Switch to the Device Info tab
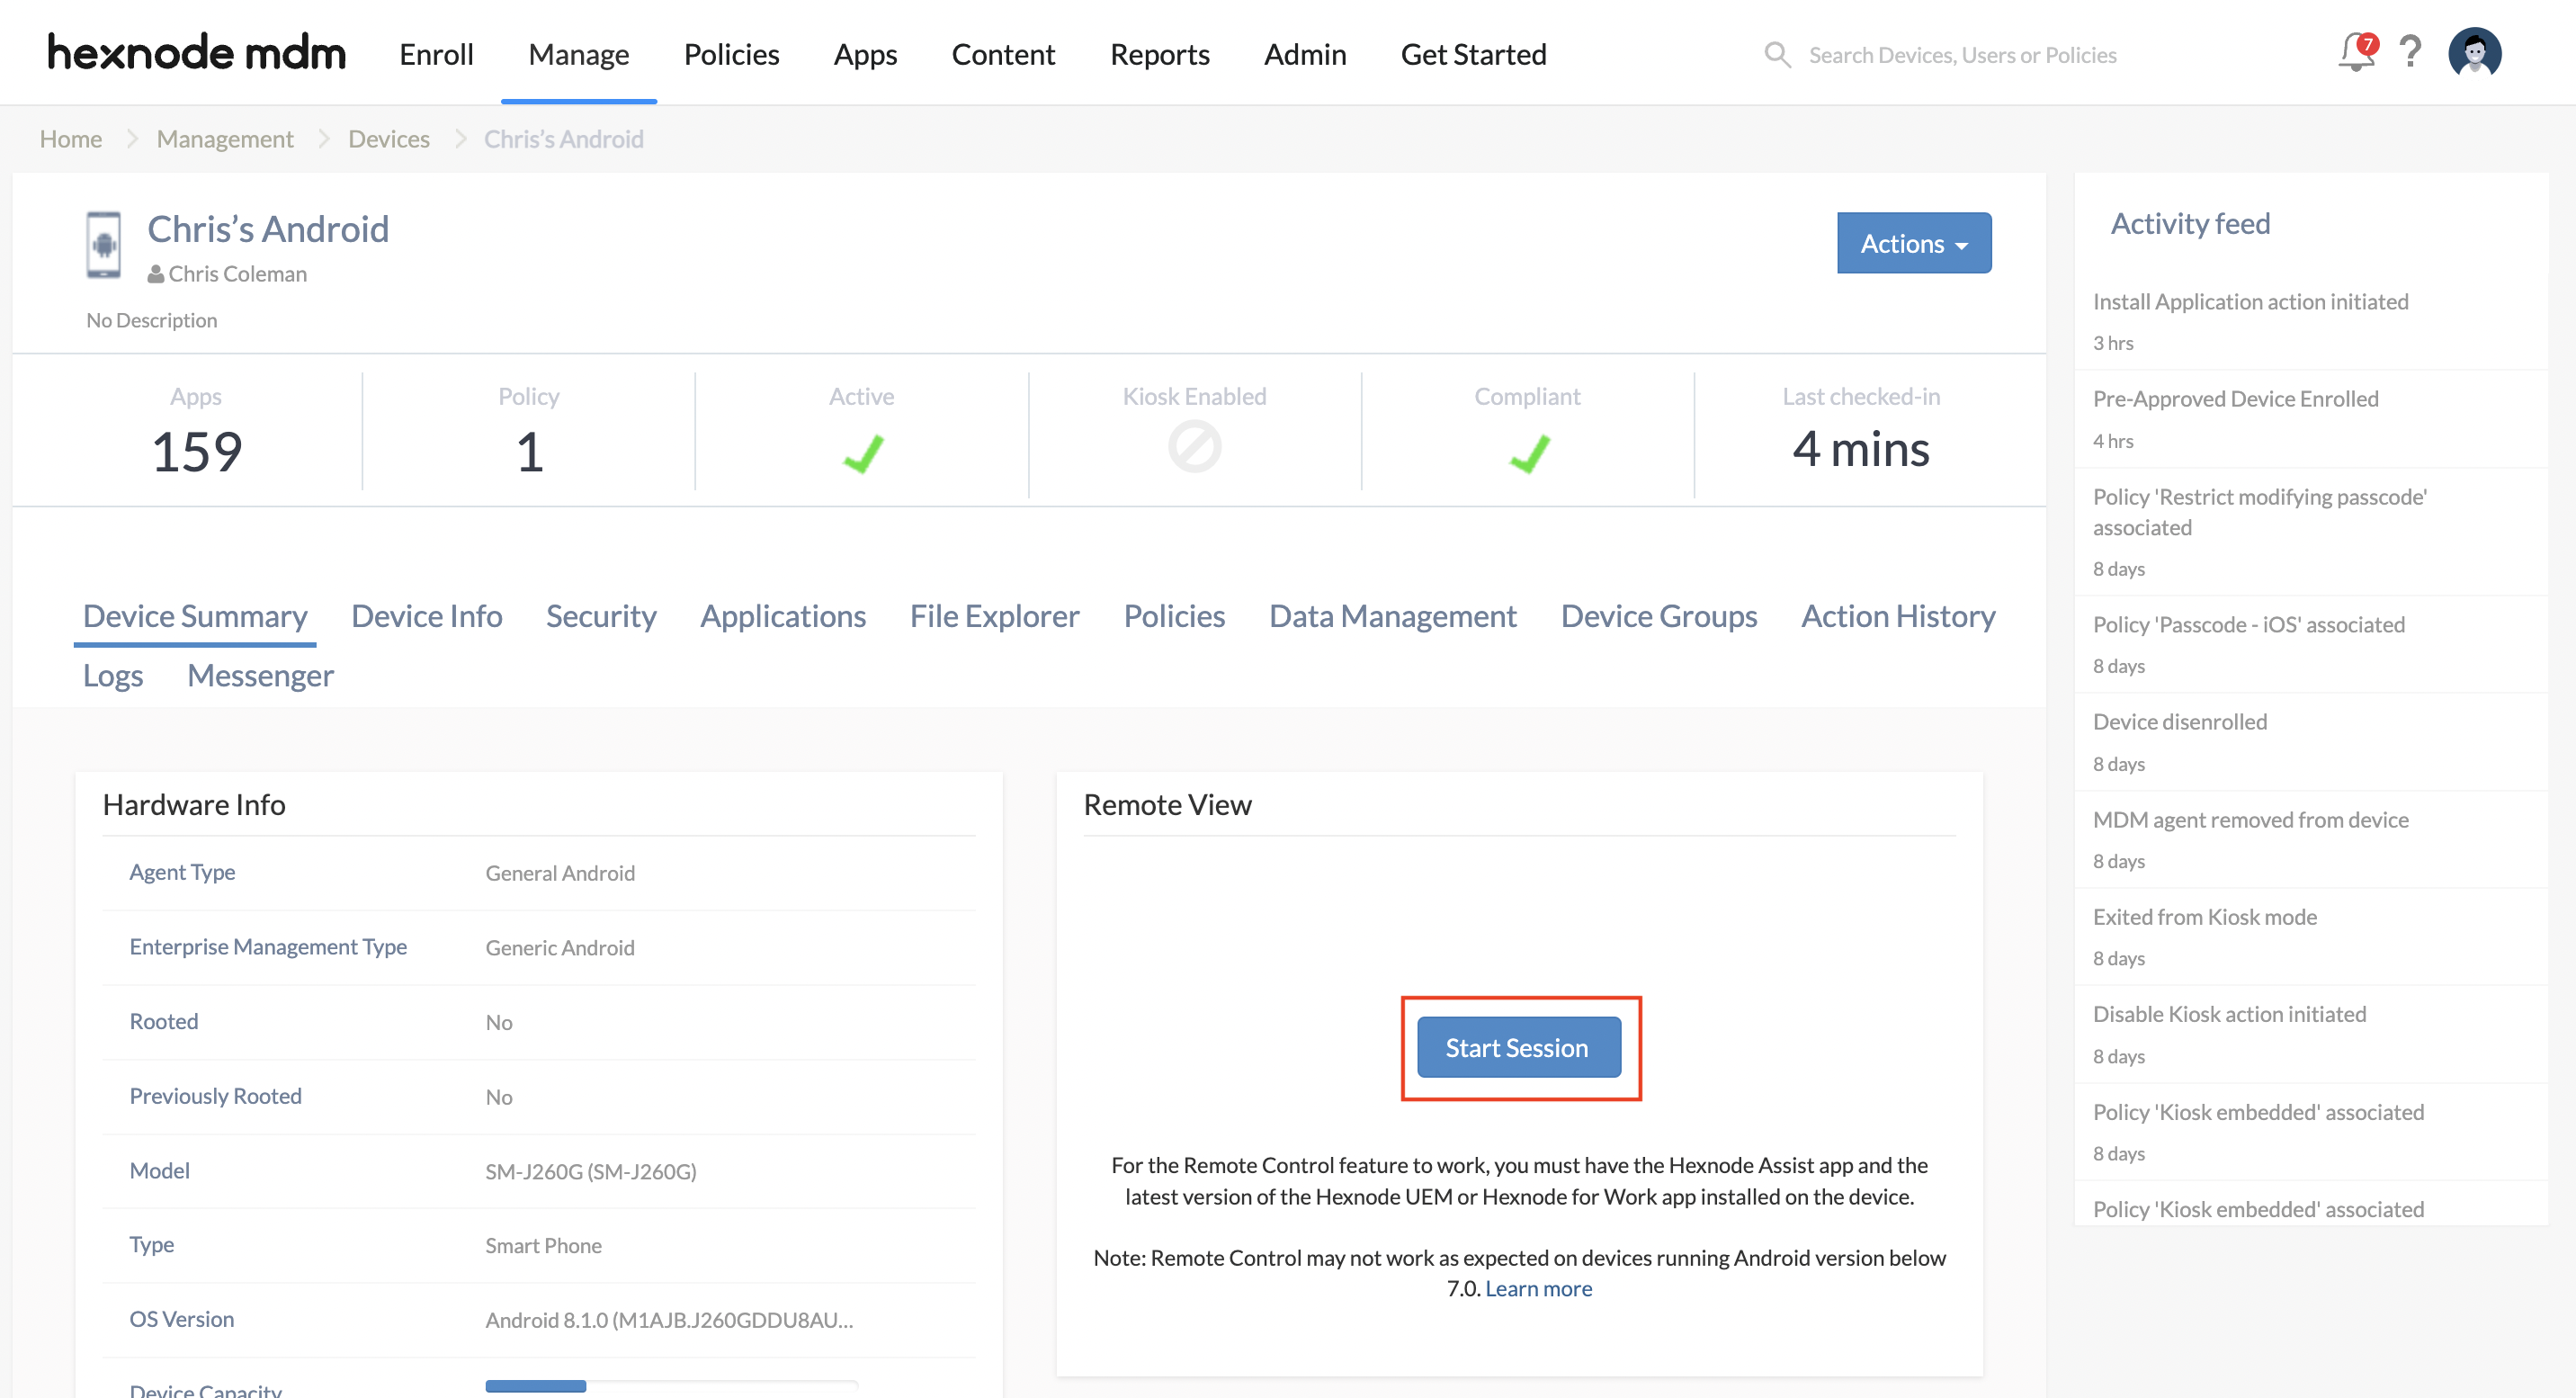 [426, 616]
